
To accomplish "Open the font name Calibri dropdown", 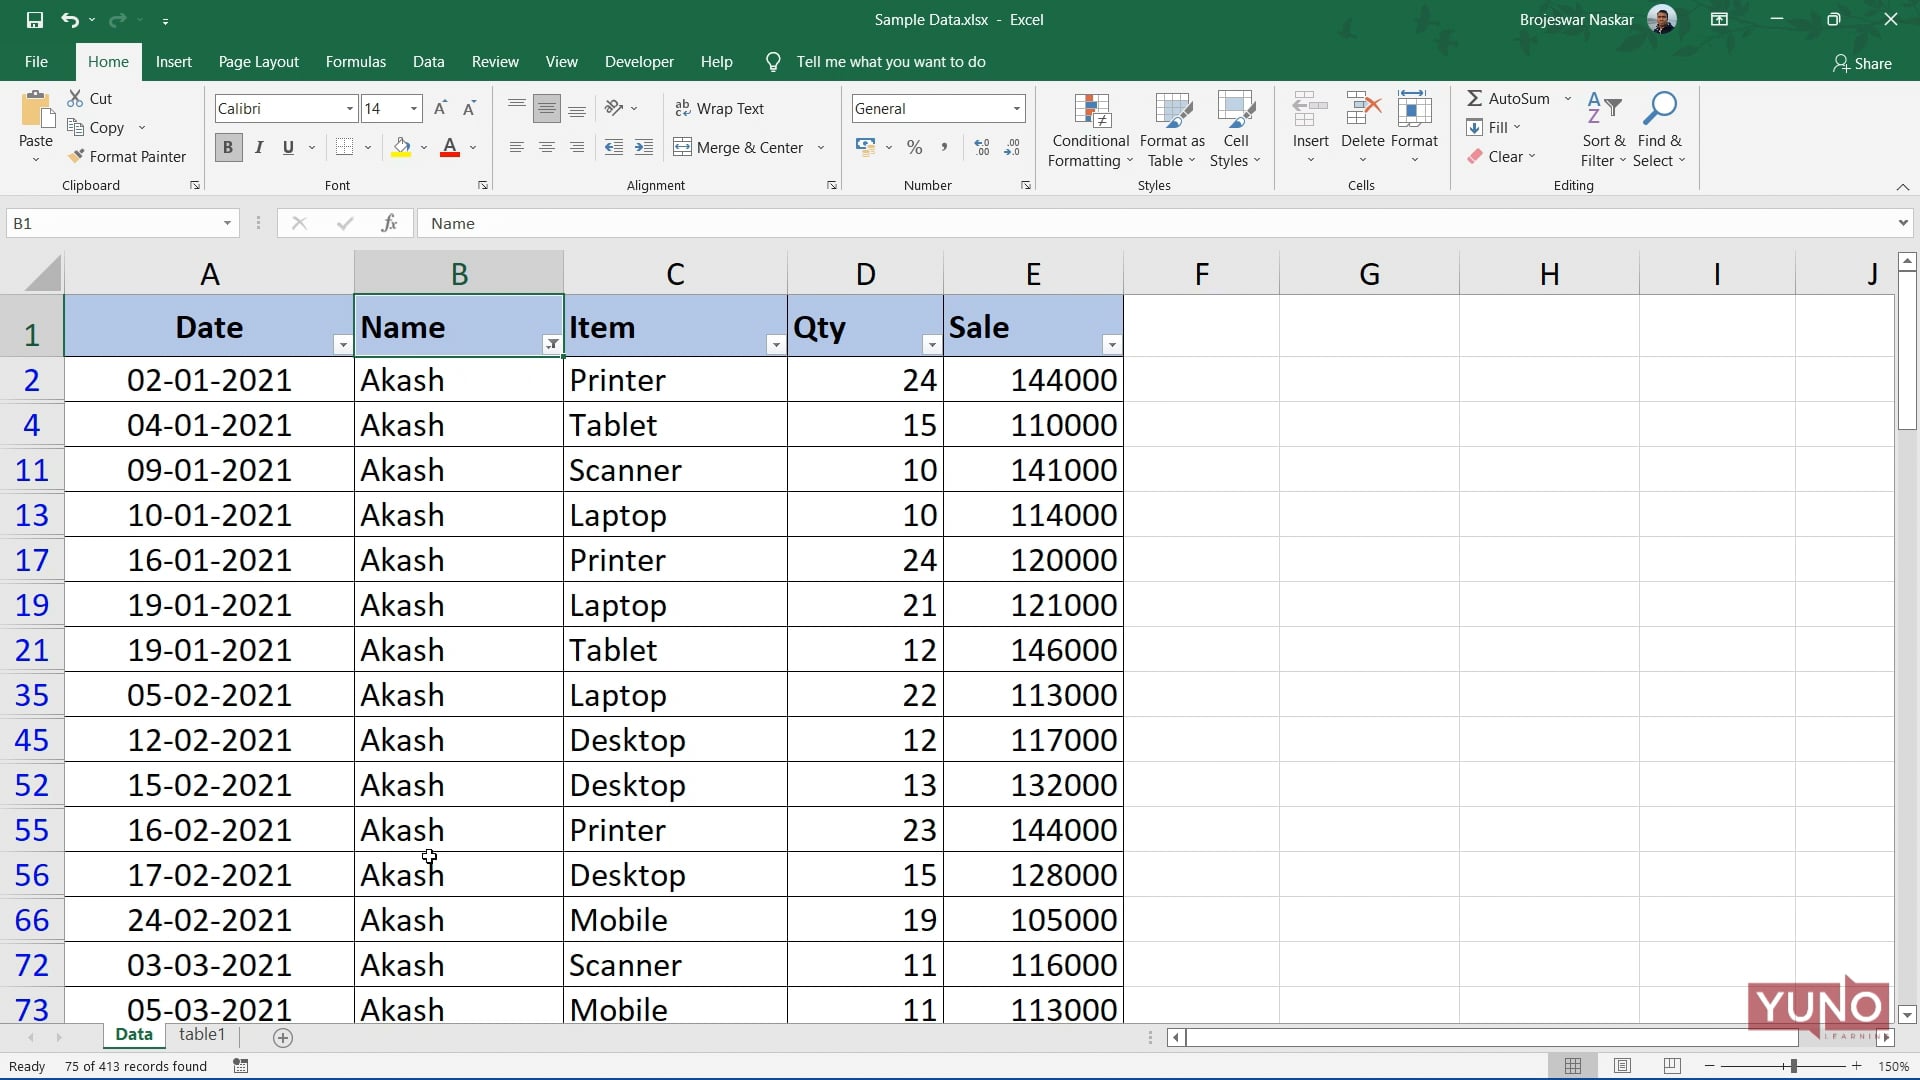I will (349, 108).
